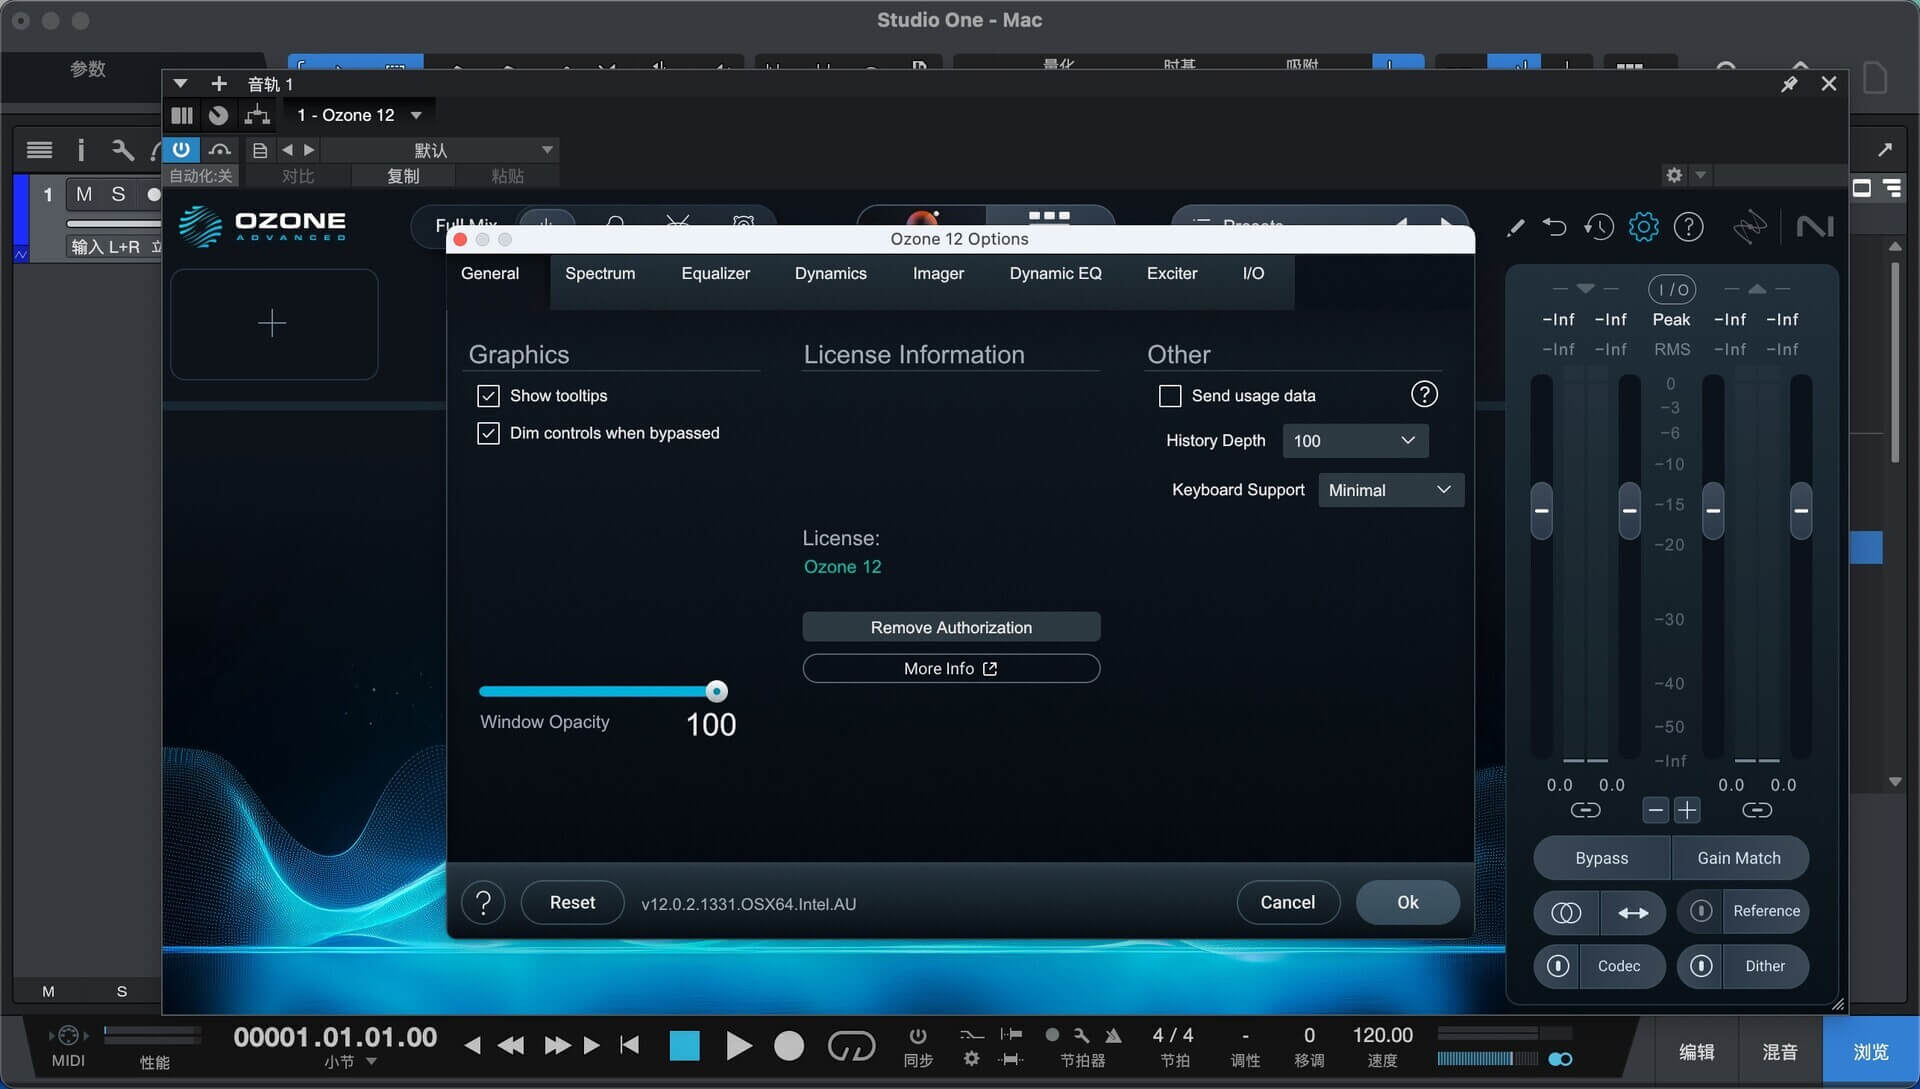Enable Send usage data checkbox

[1170, 396]
